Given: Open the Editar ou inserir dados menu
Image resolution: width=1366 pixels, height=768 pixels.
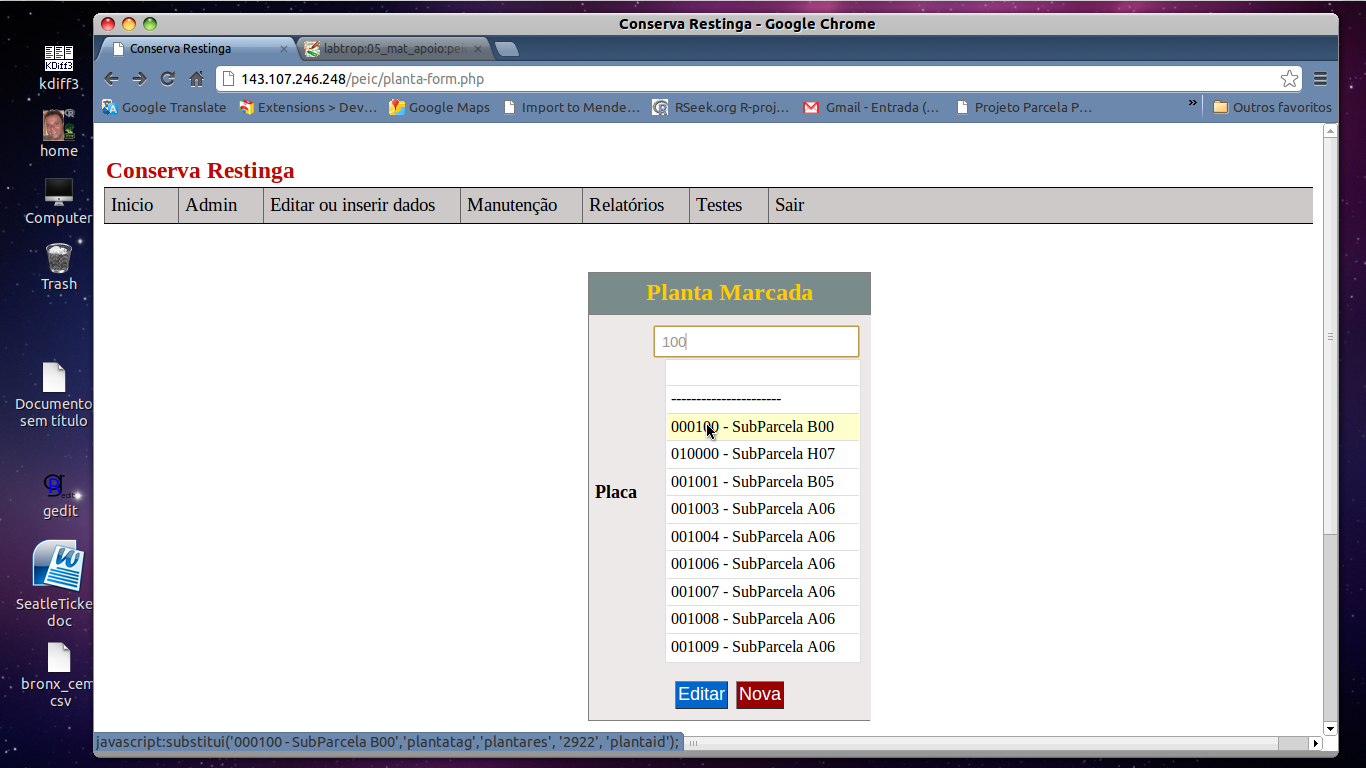Looking at the screenshot, I should point(352,205).
